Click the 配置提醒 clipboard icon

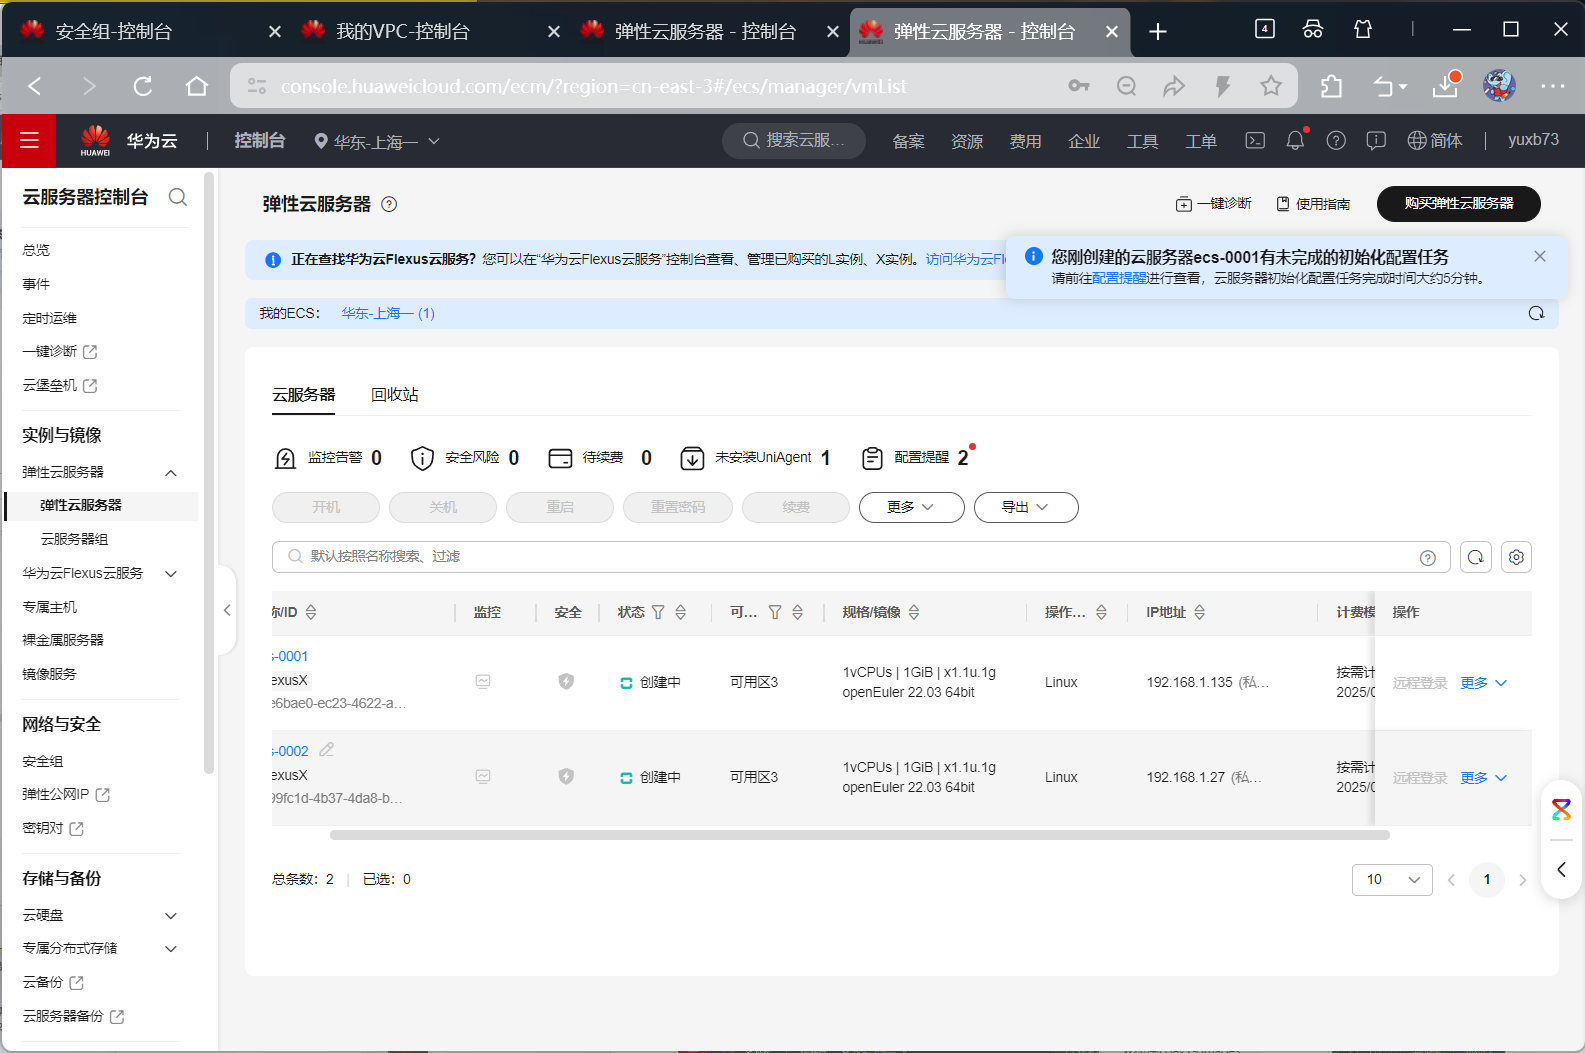872,458
